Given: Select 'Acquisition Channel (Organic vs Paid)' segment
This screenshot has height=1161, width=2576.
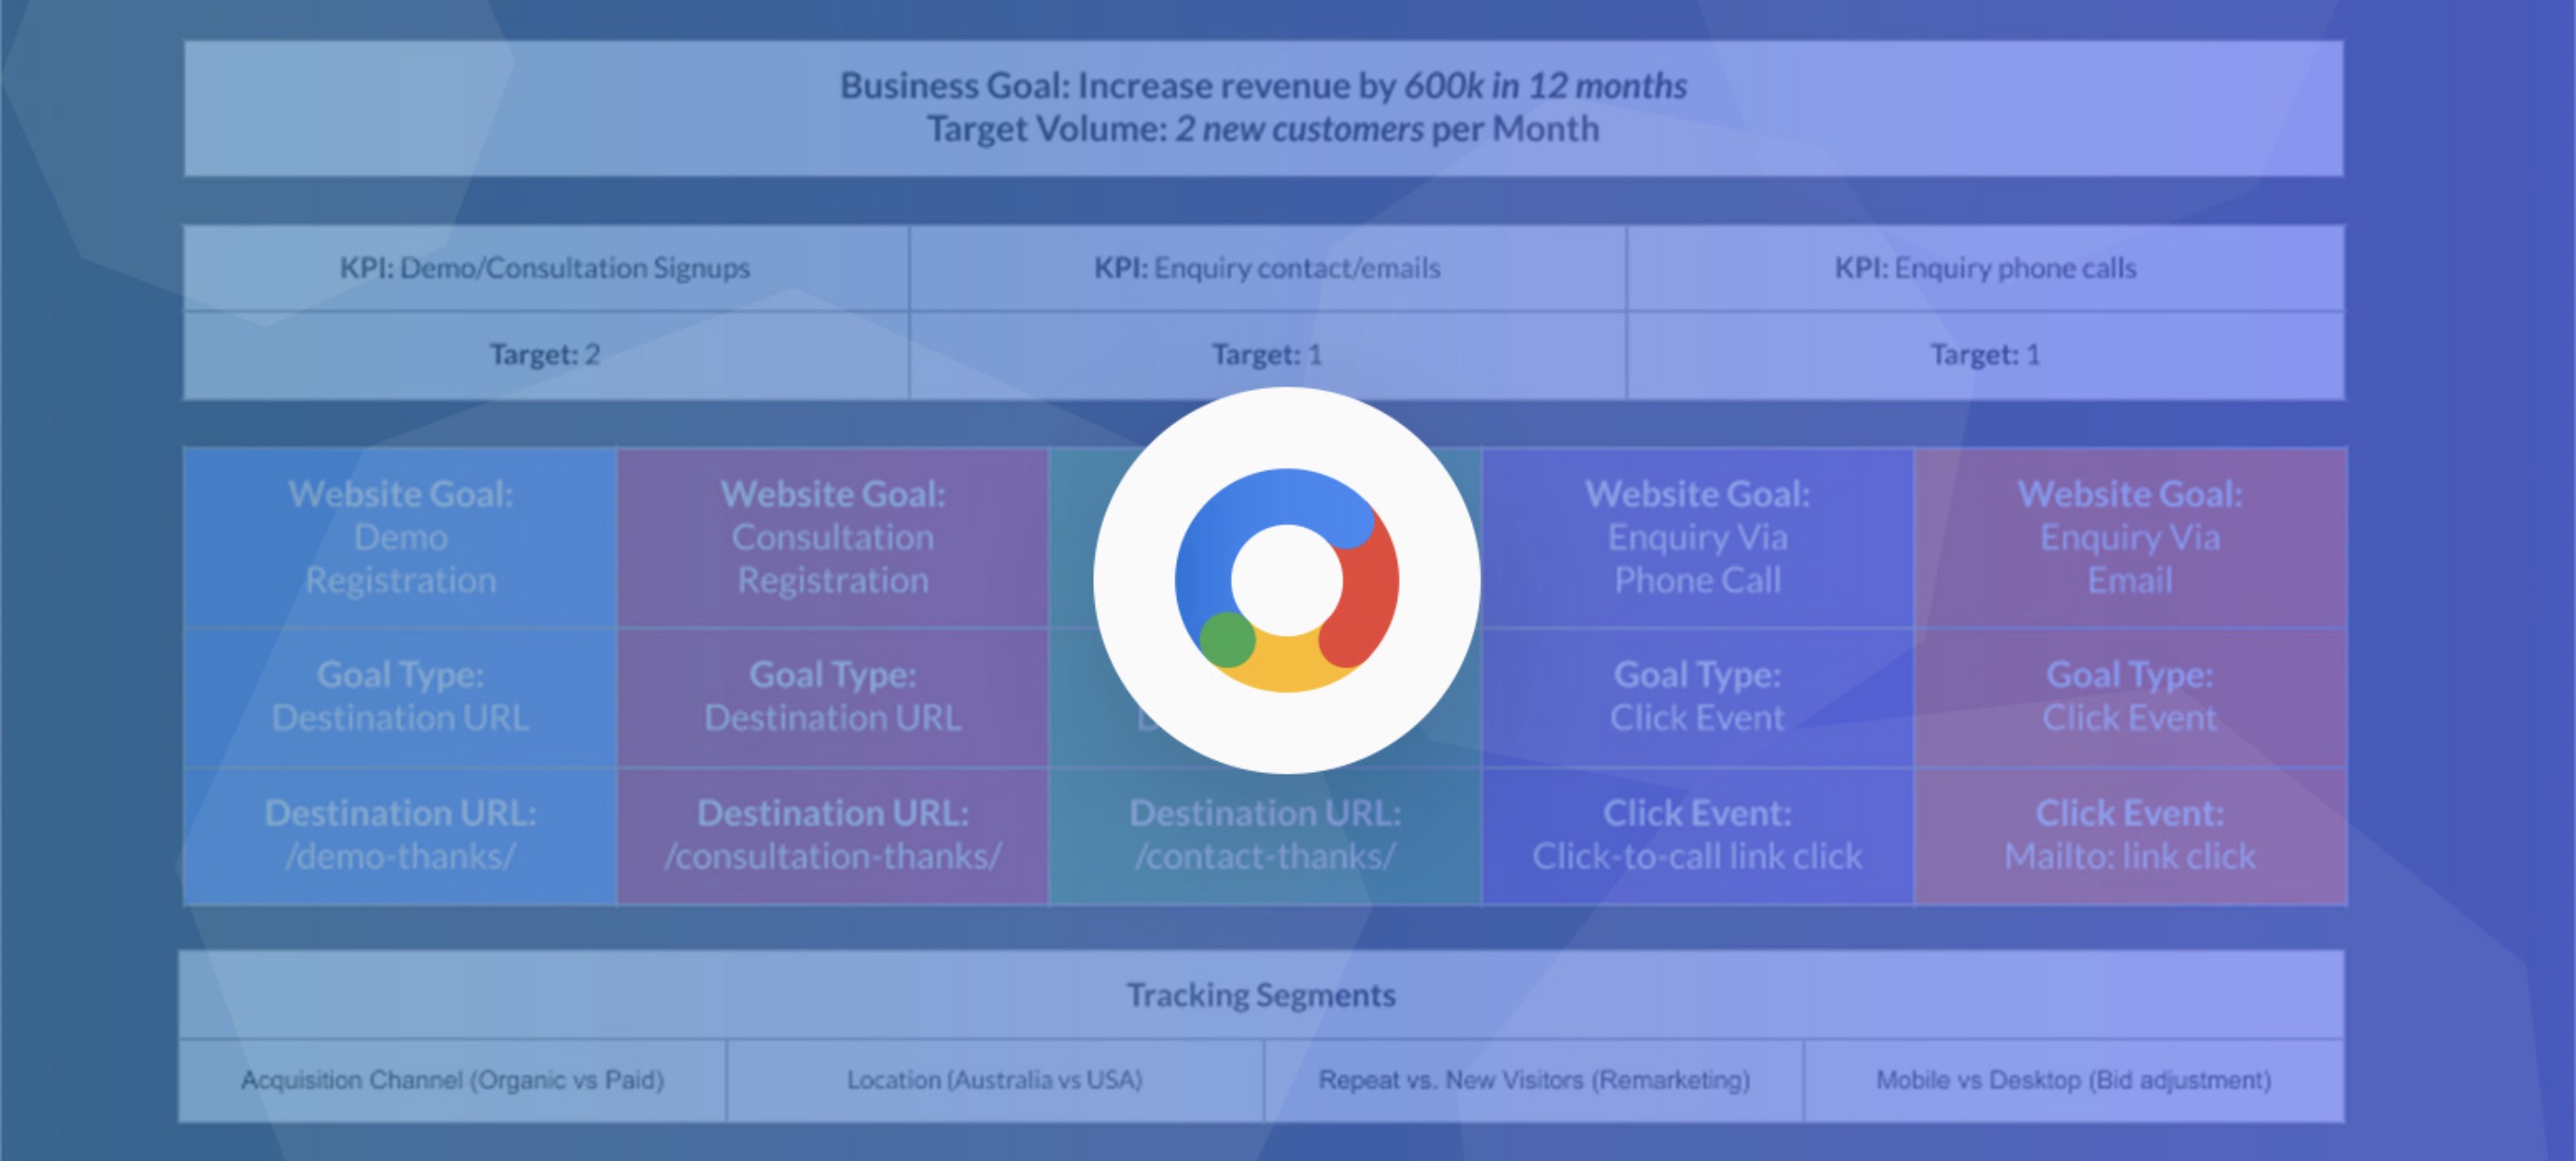Looking at the screenshot, I should click(x=452, y=1081).
